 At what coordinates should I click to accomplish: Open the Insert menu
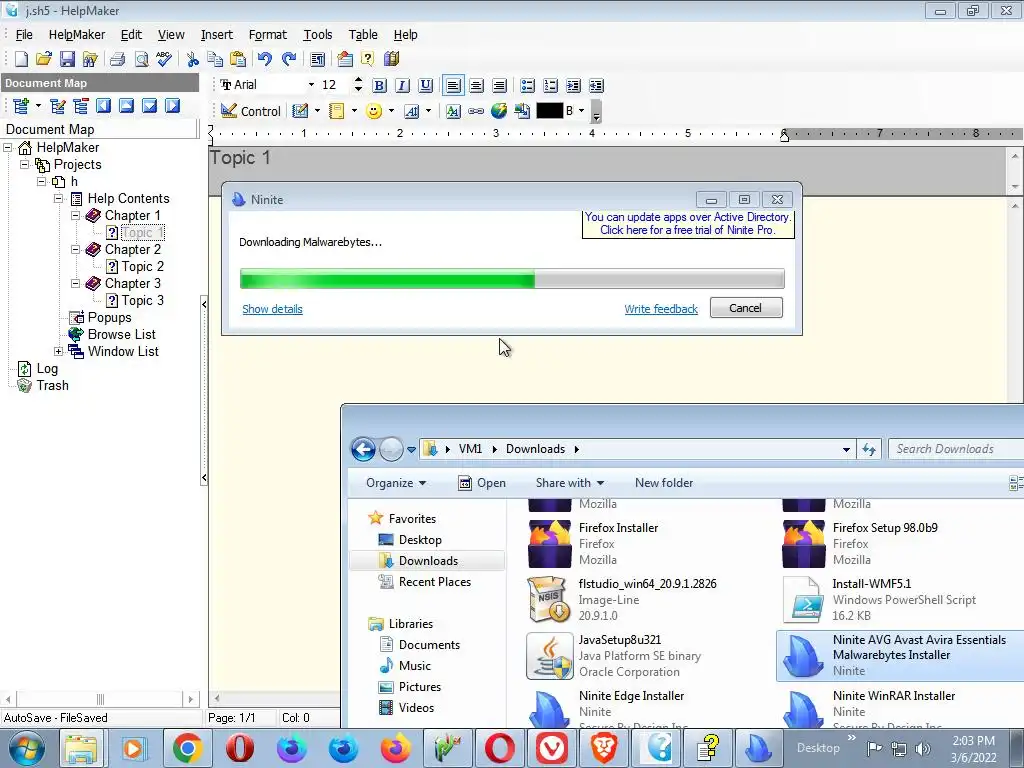coord(217,35)
